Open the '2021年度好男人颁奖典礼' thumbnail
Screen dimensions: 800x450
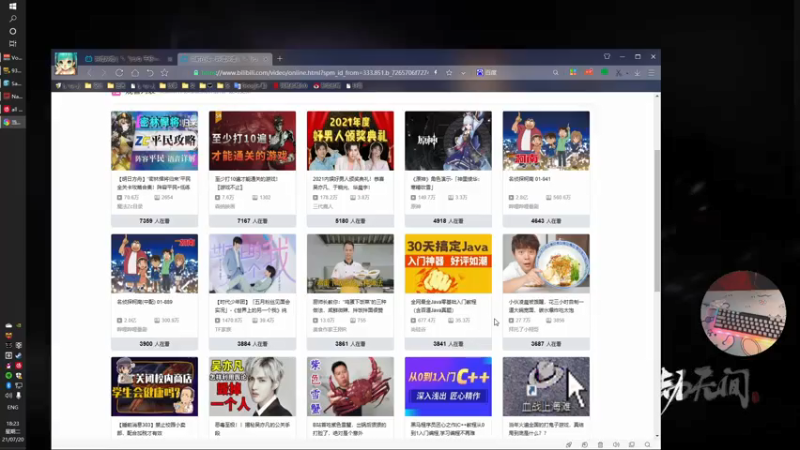click(x=350, y=141)
